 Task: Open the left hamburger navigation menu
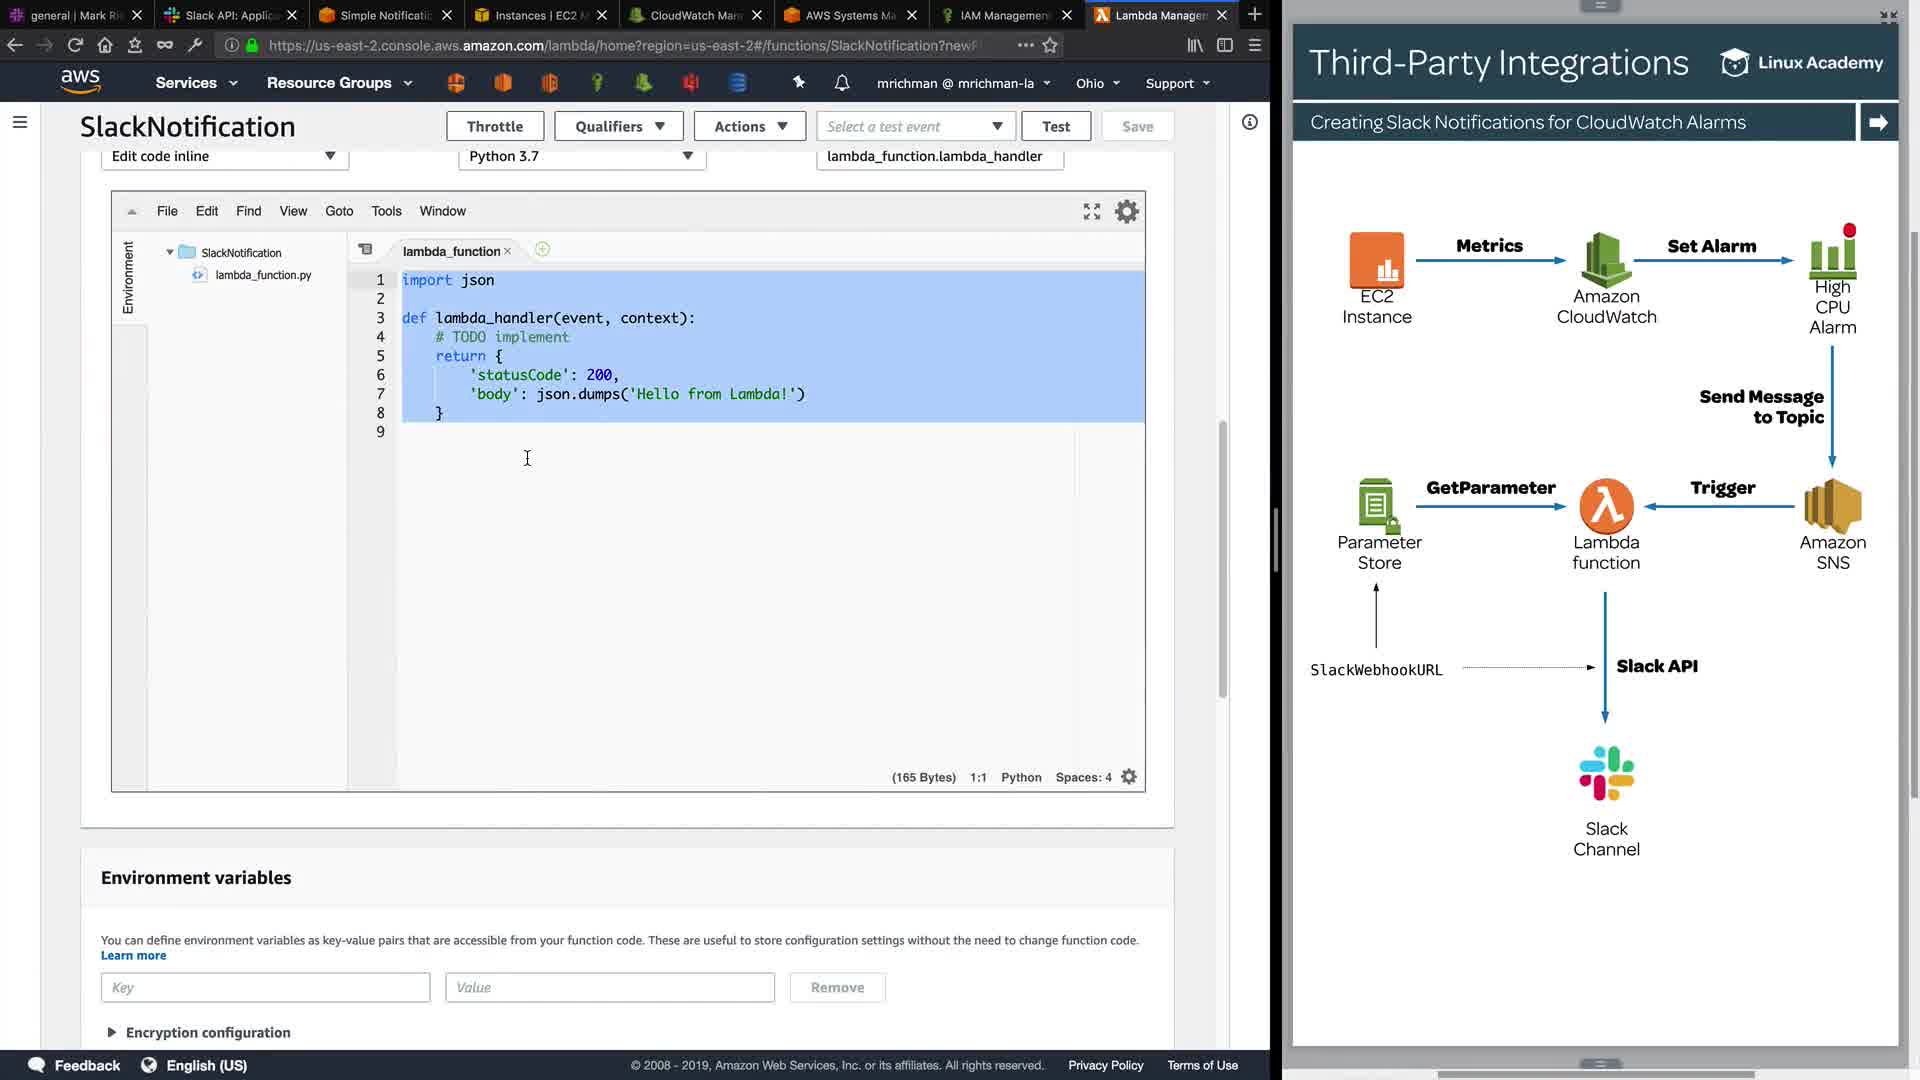pyautogui.click(x=20, y=122)
